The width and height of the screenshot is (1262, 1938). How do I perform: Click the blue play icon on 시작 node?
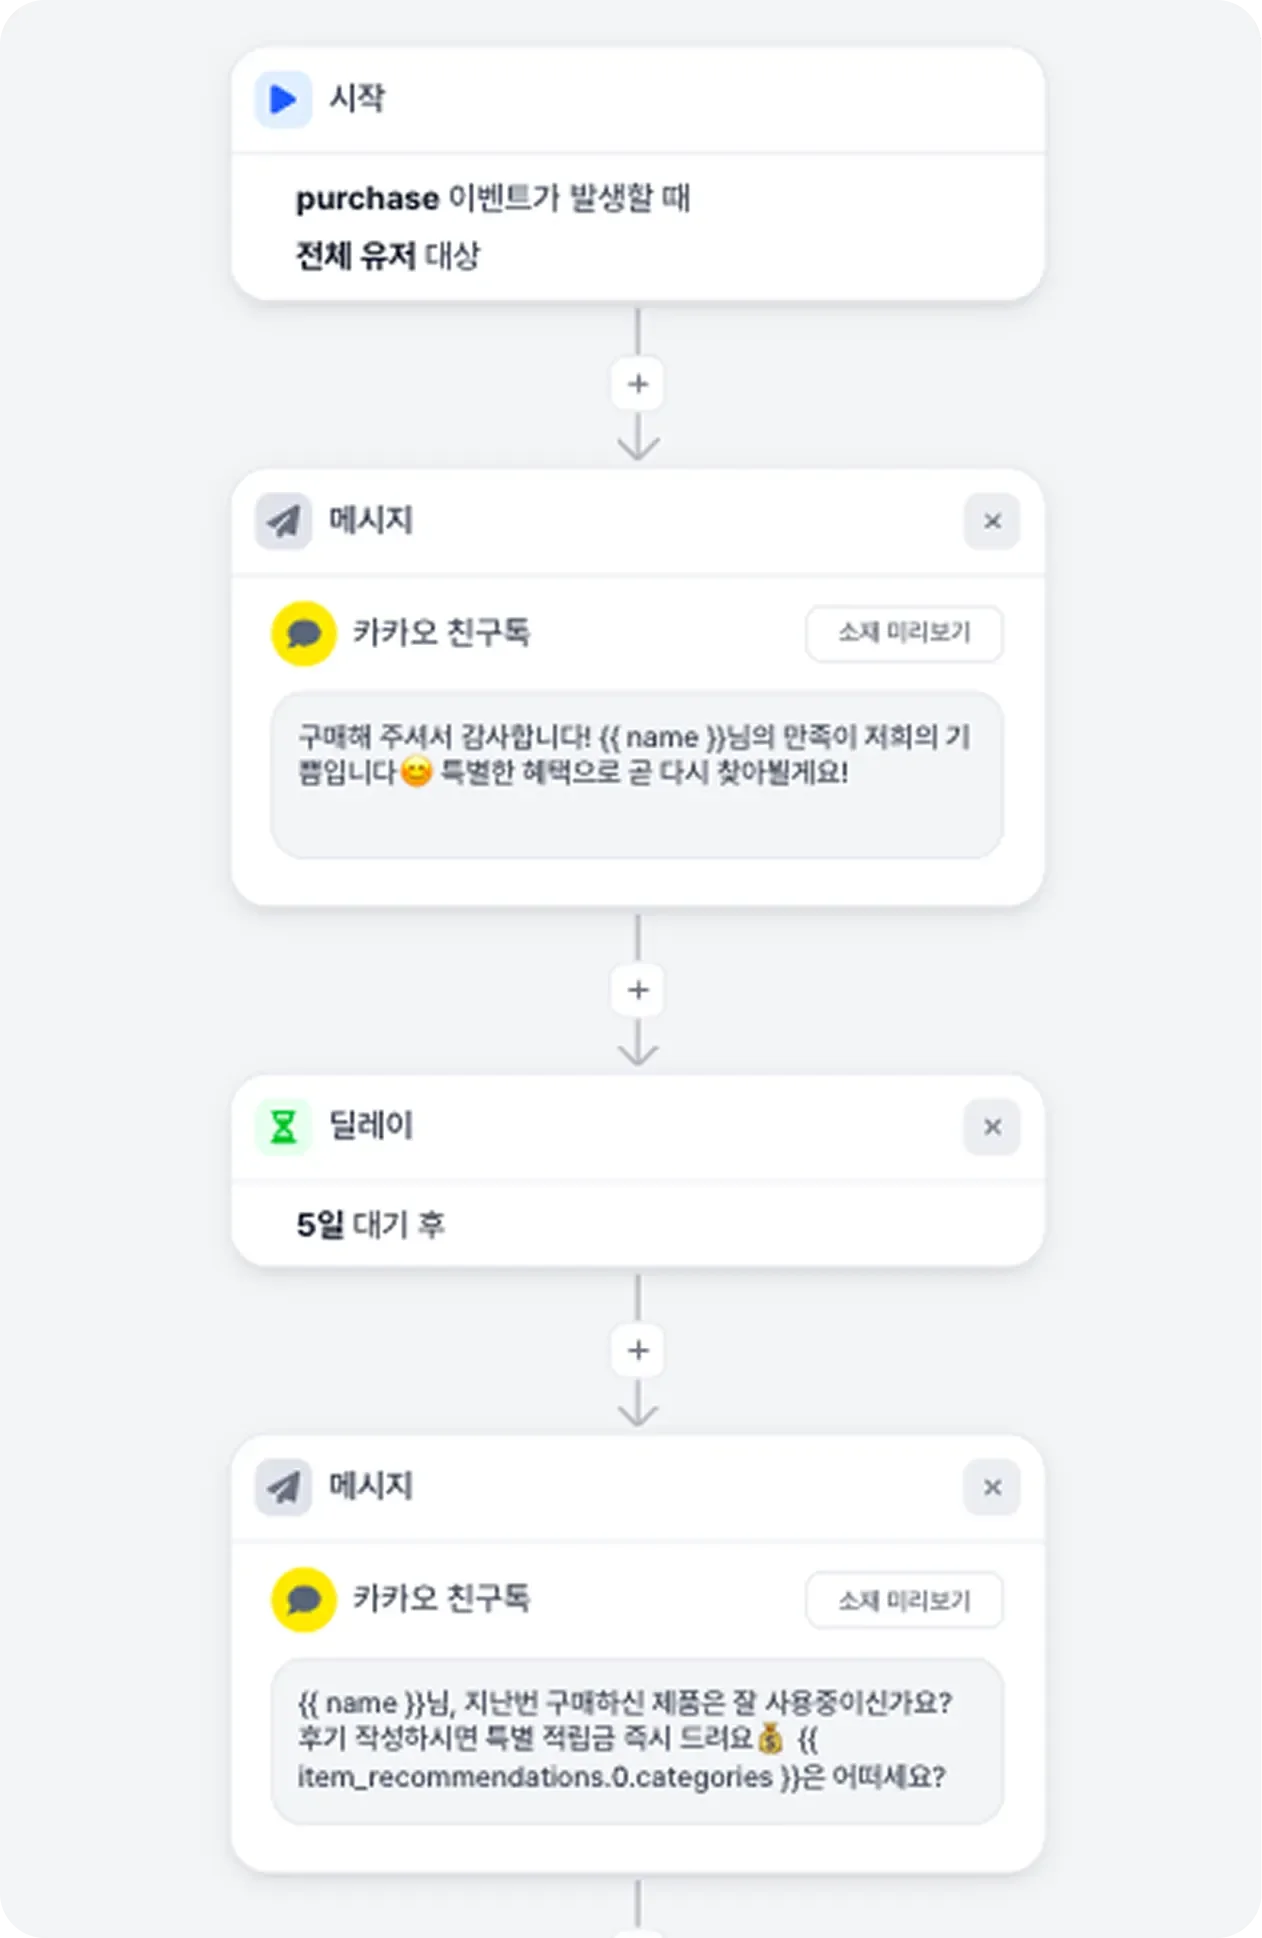283,99
